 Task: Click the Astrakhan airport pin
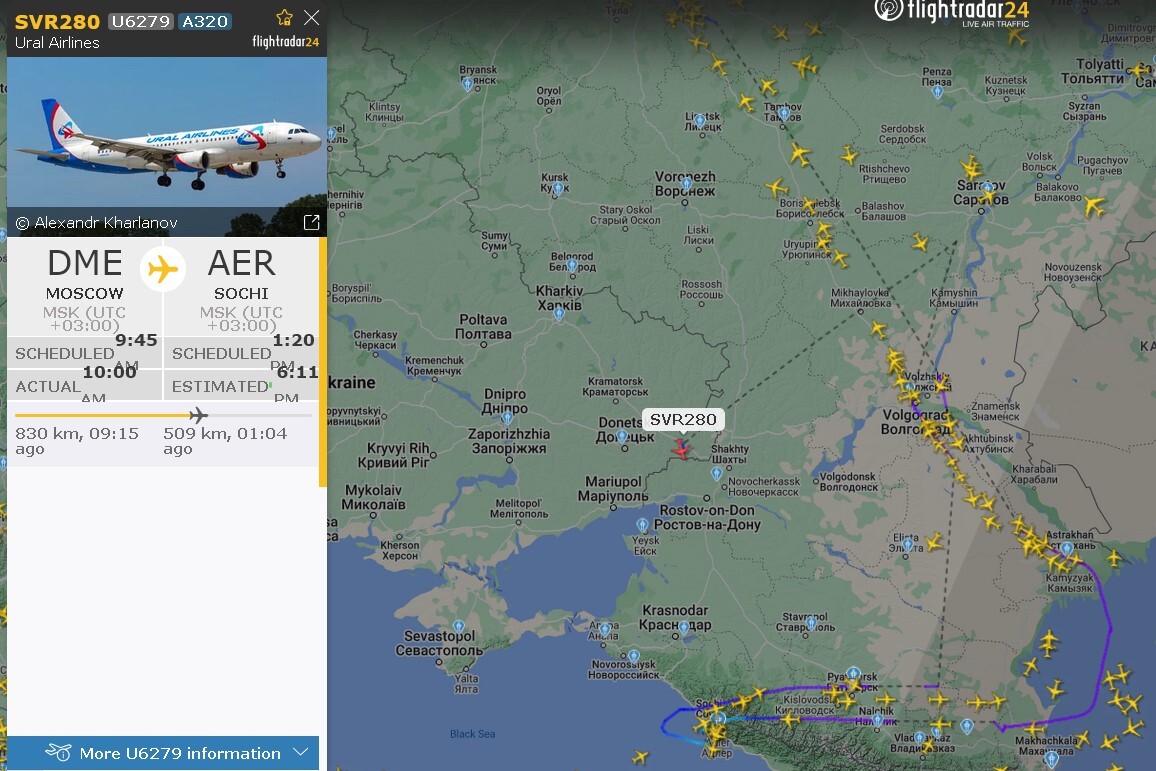(1067, 548)
